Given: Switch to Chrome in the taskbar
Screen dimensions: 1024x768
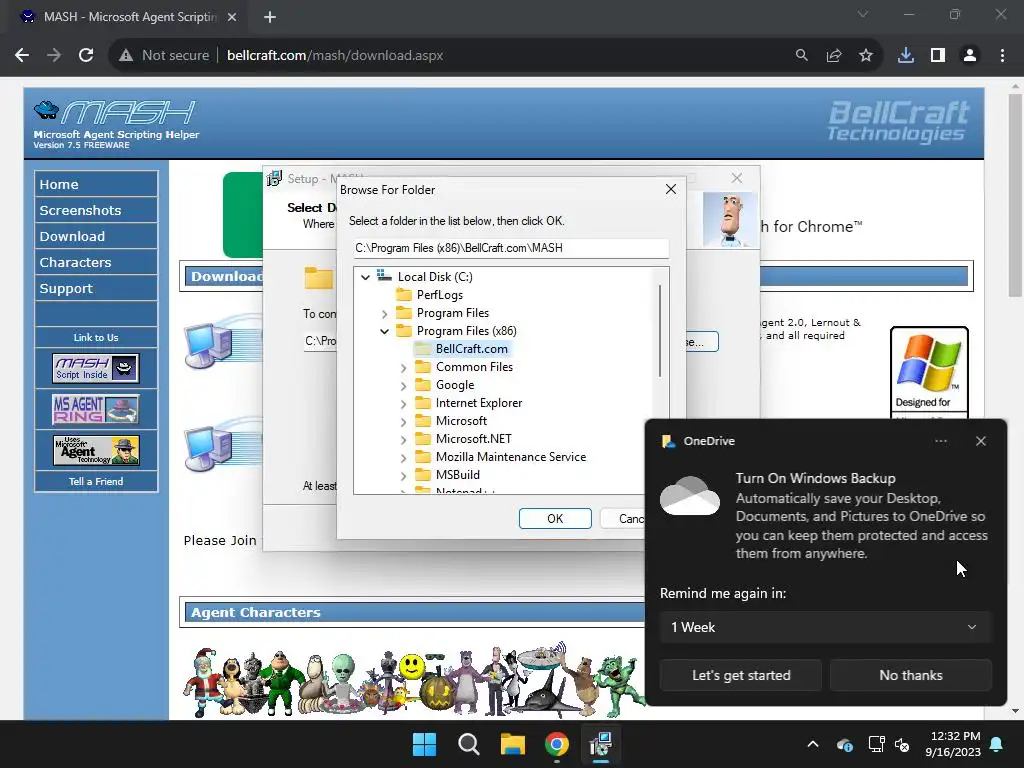Looking at the screenshot, I should pos(556,744).
